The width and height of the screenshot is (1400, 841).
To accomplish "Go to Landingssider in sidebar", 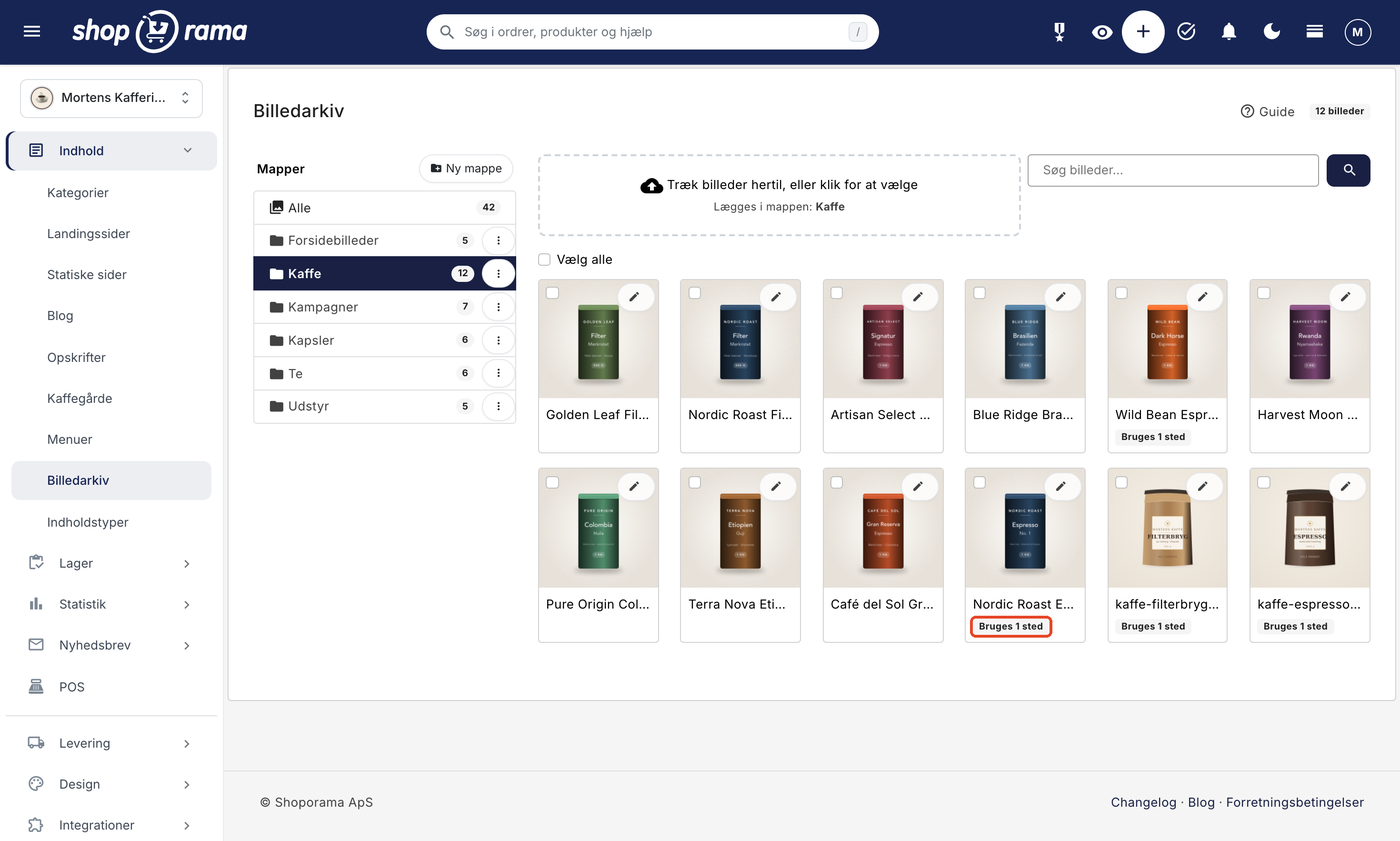I will 88,233.
